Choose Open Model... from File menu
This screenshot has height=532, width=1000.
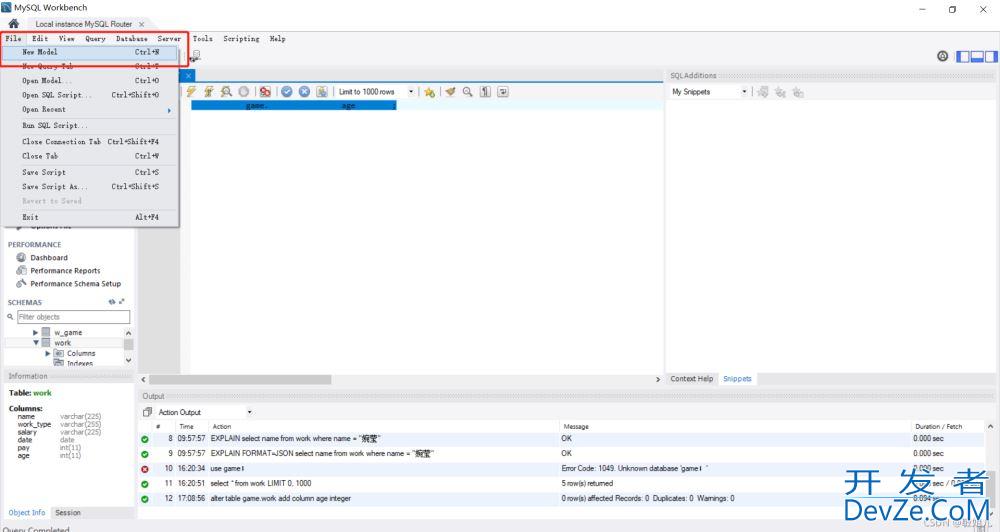pyautogui.click(x=90, y=80)
